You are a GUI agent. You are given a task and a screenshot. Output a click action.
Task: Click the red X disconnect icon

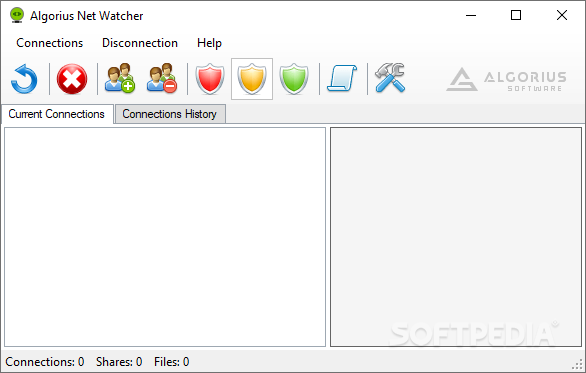pos(72,79)
